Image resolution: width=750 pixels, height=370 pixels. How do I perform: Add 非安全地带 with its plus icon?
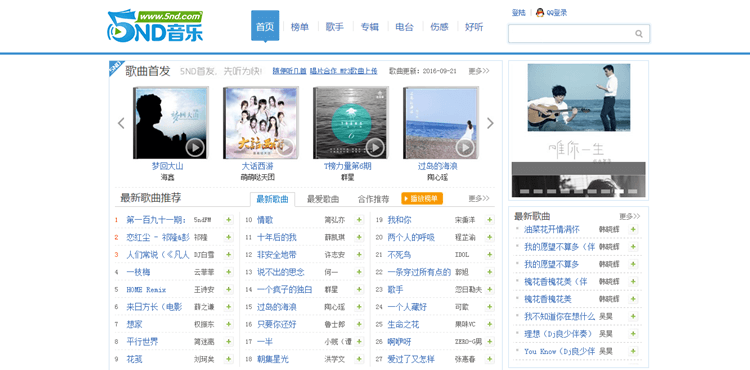tap(359, 255)
